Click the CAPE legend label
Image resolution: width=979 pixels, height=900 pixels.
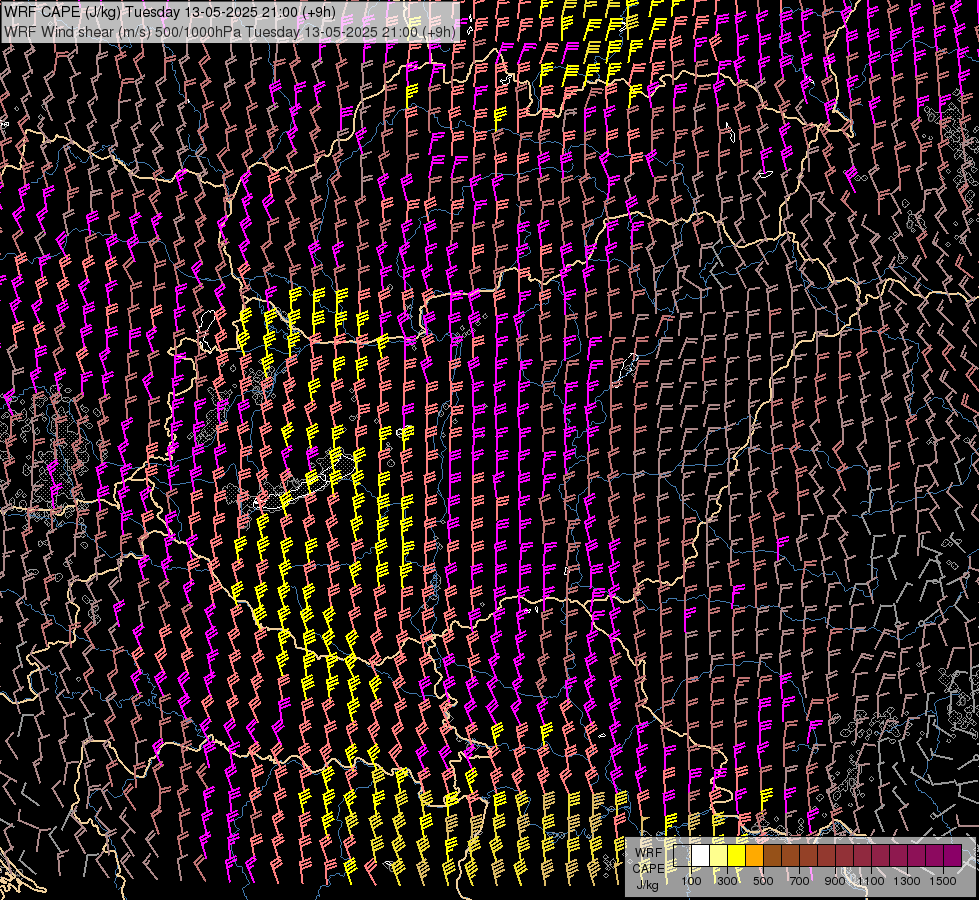tap(649, 869)
